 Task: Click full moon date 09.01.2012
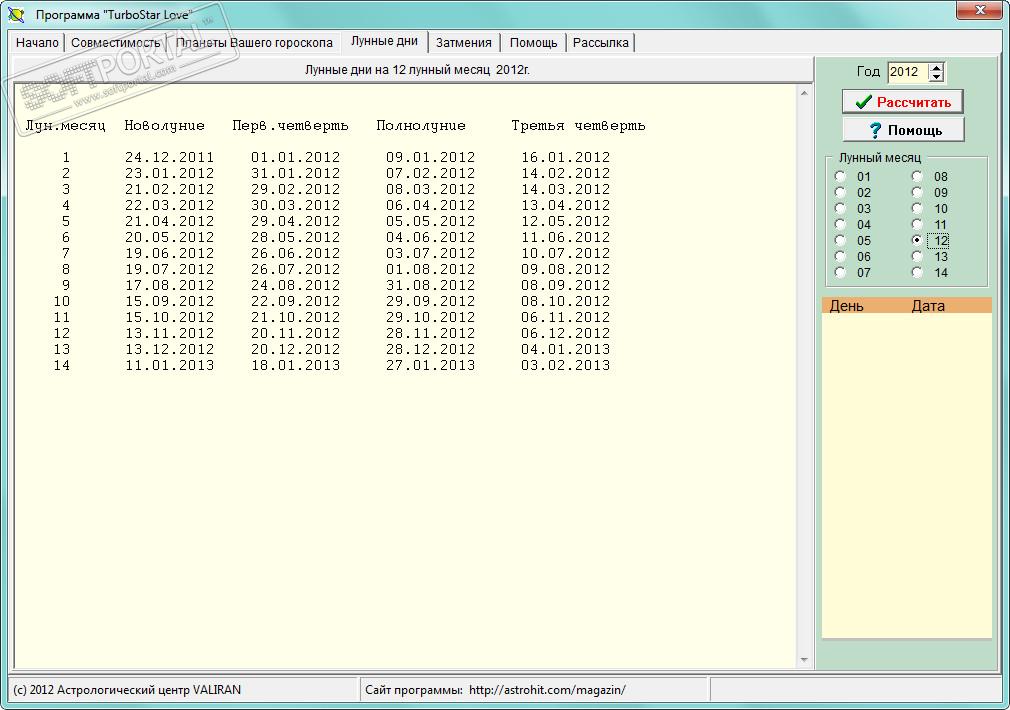click(430, 157)
